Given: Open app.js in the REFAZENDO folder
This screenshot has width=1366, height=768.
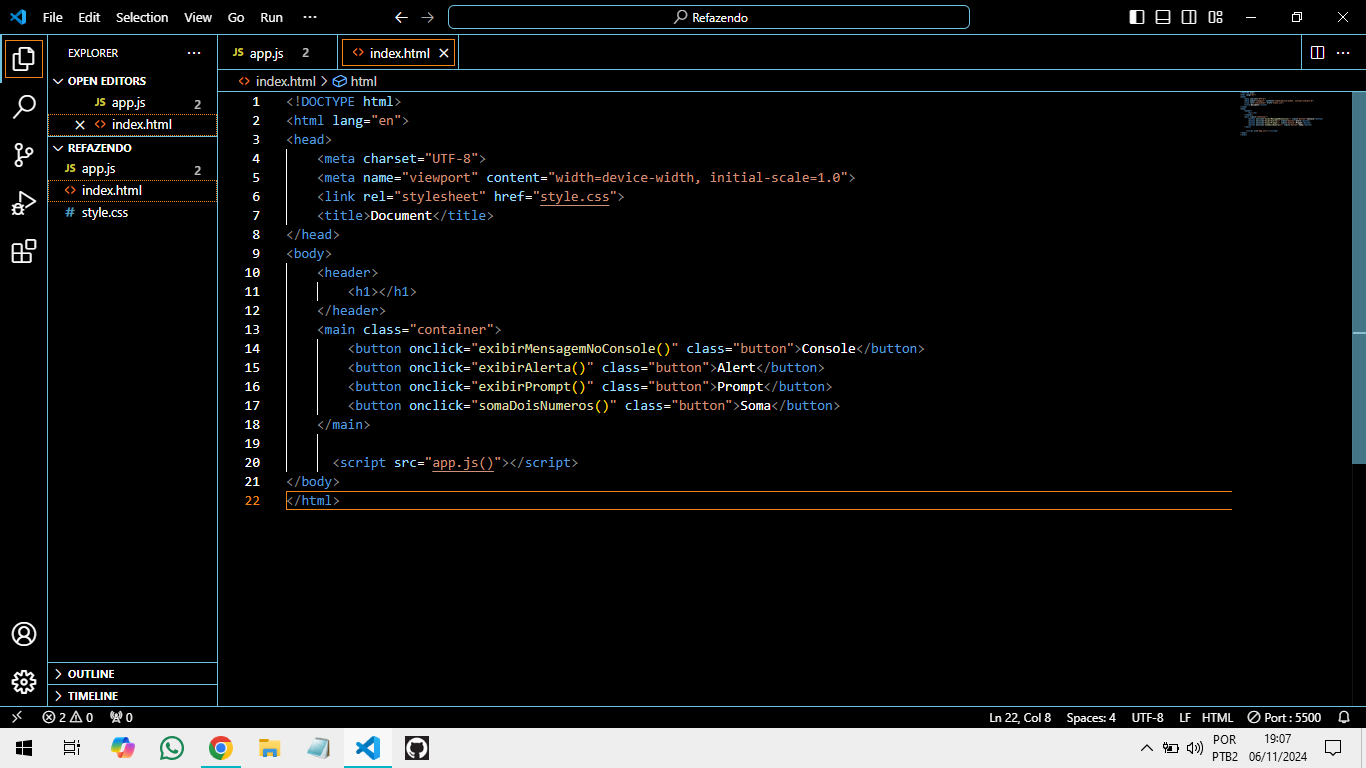Looking at the screenshot, I should [x=132, y=169].
